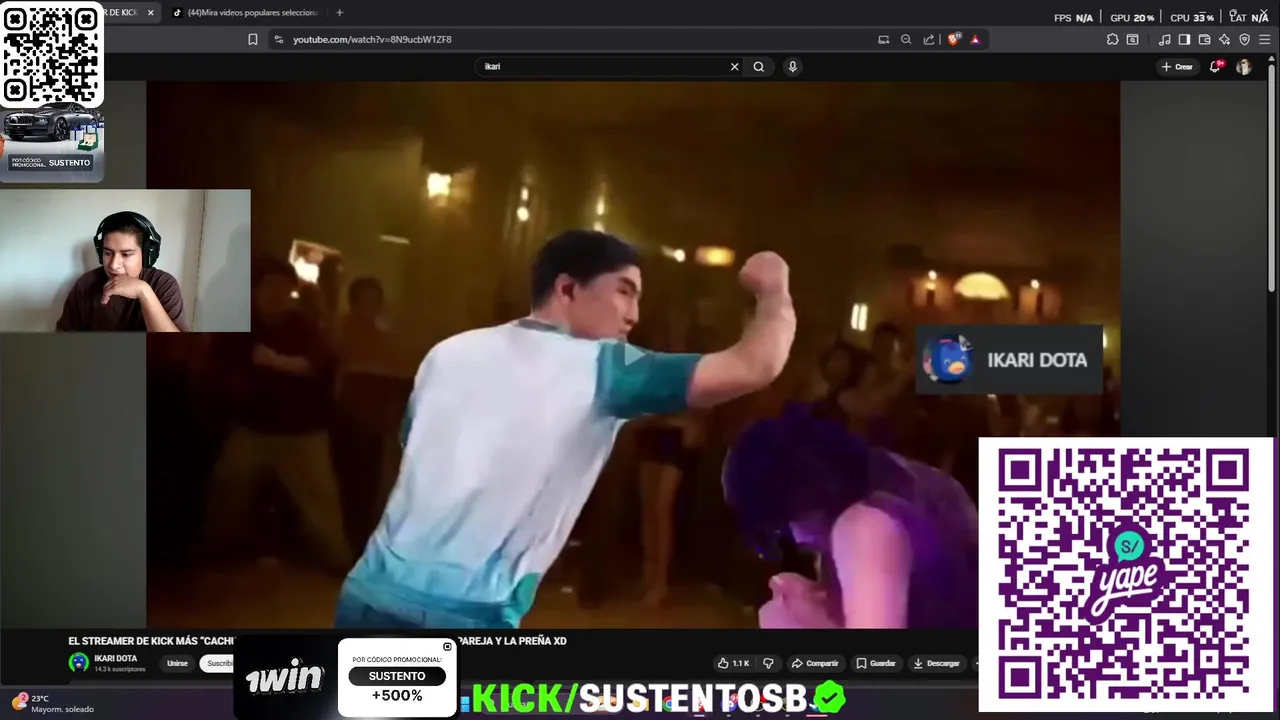Click the video player to toggle playback
The width and height of the screenshot is (1280, 720).
coord(633,354)
